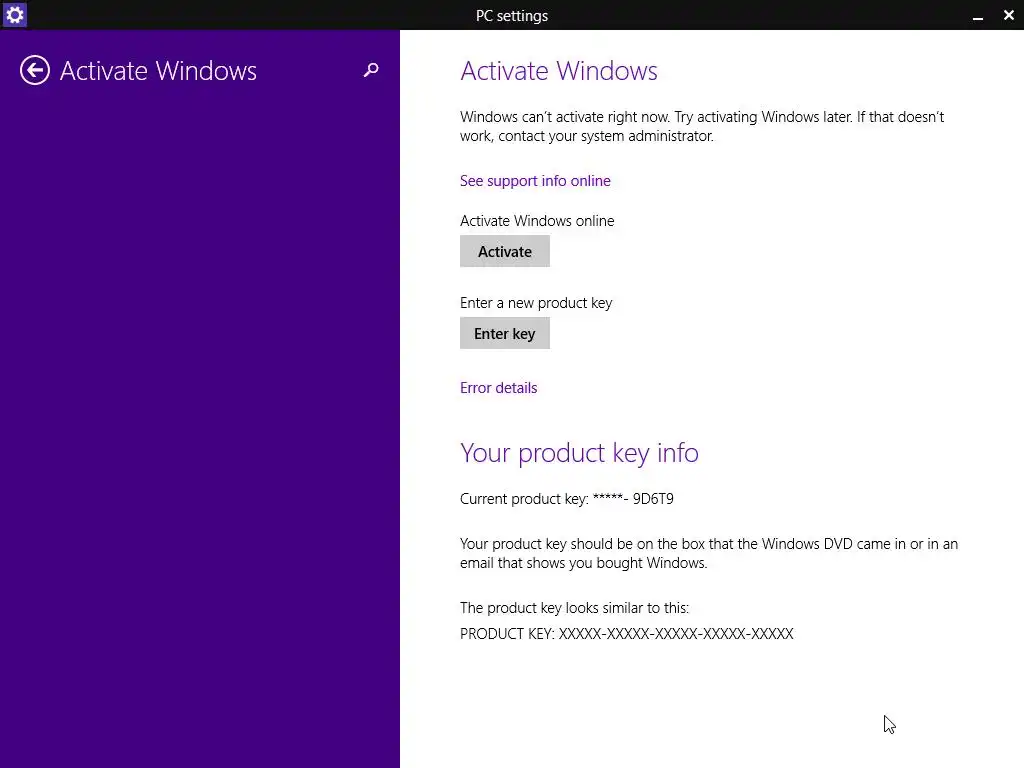The image size is (1024, 768).
Task: Select Activate Windows title in purple sidebar
Action: click(158, 71)
